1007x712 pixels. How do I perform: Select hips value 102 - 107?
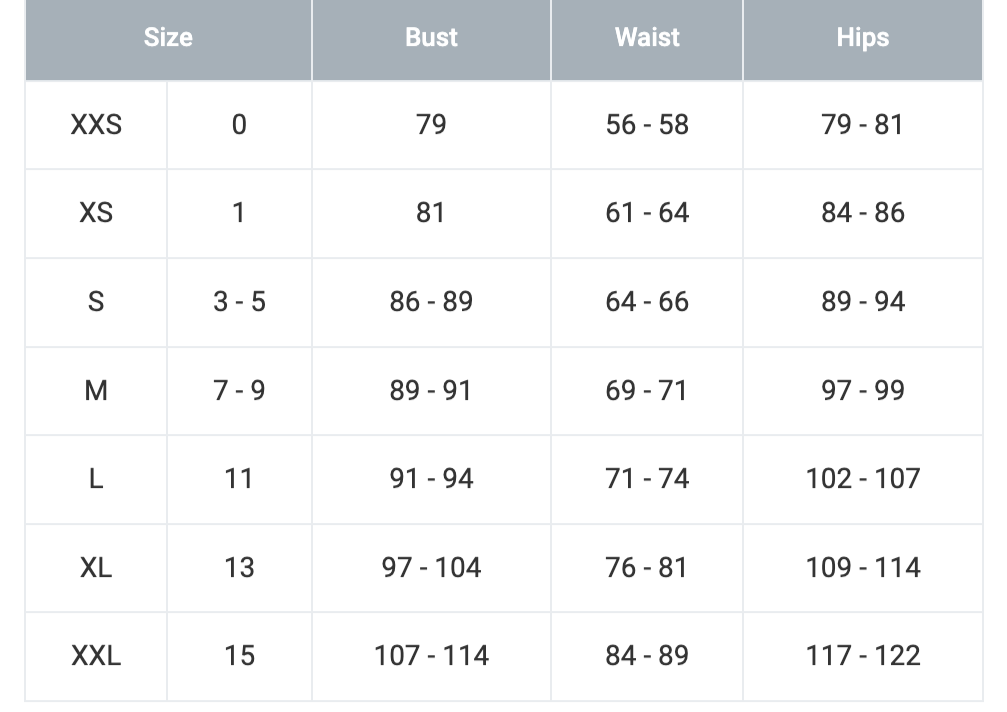[862, 478]
